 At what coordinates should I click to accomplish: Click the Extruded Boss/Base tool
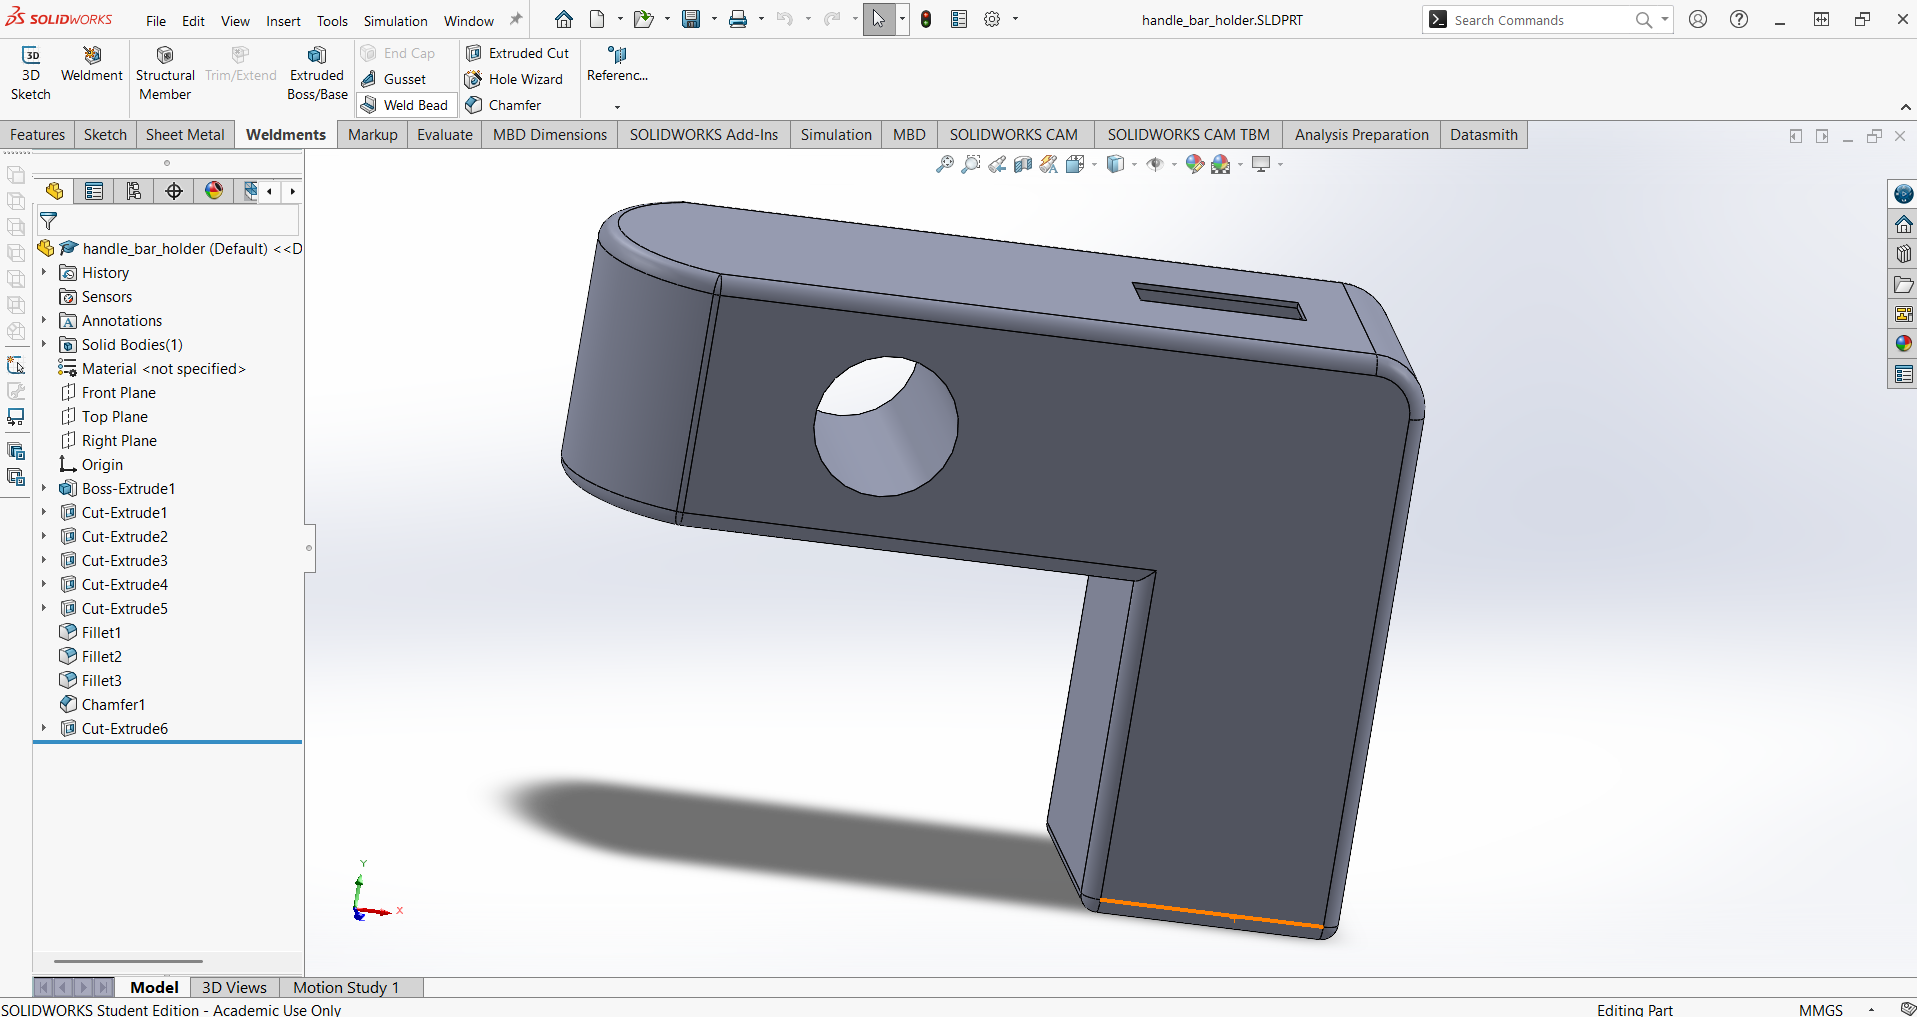click(x=317, y=73)
